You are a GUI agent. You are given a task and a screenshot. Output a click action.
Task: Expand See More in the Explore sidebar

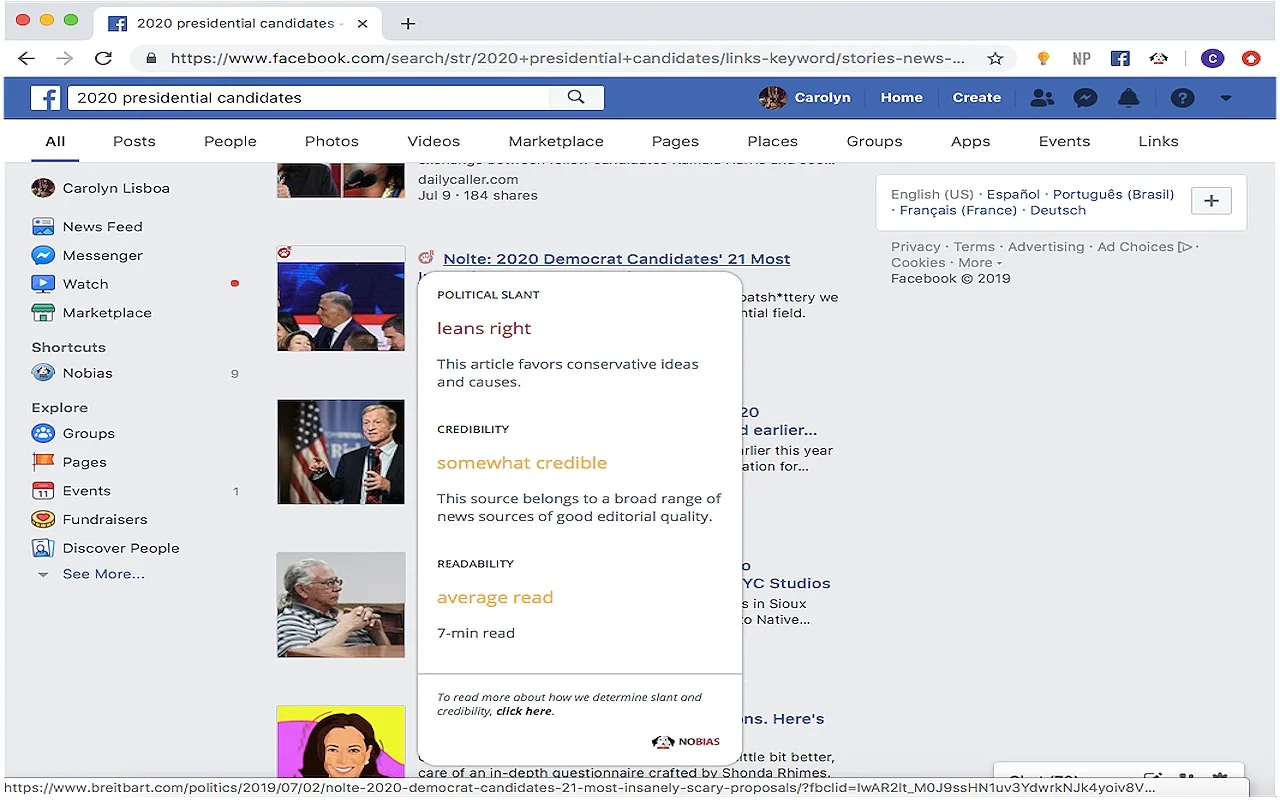tap(103, 574)
